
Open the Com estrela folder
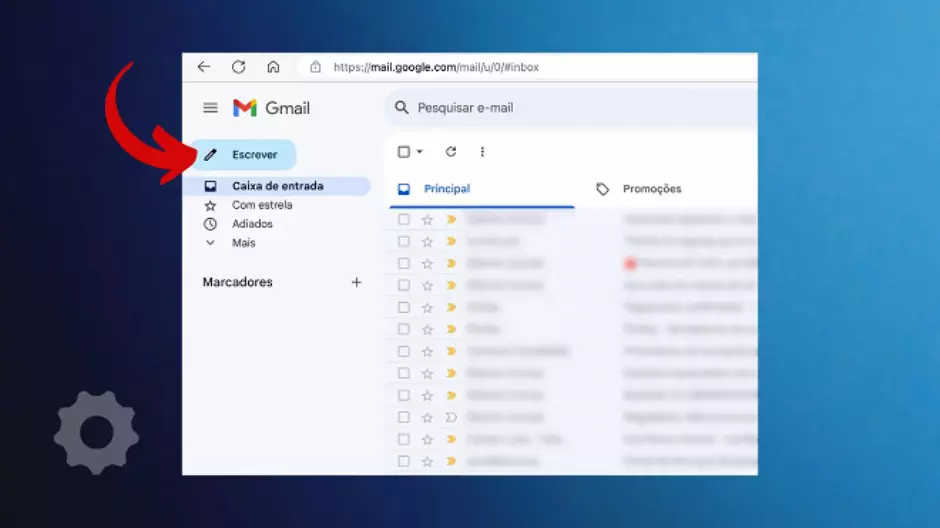coord(262,205)
